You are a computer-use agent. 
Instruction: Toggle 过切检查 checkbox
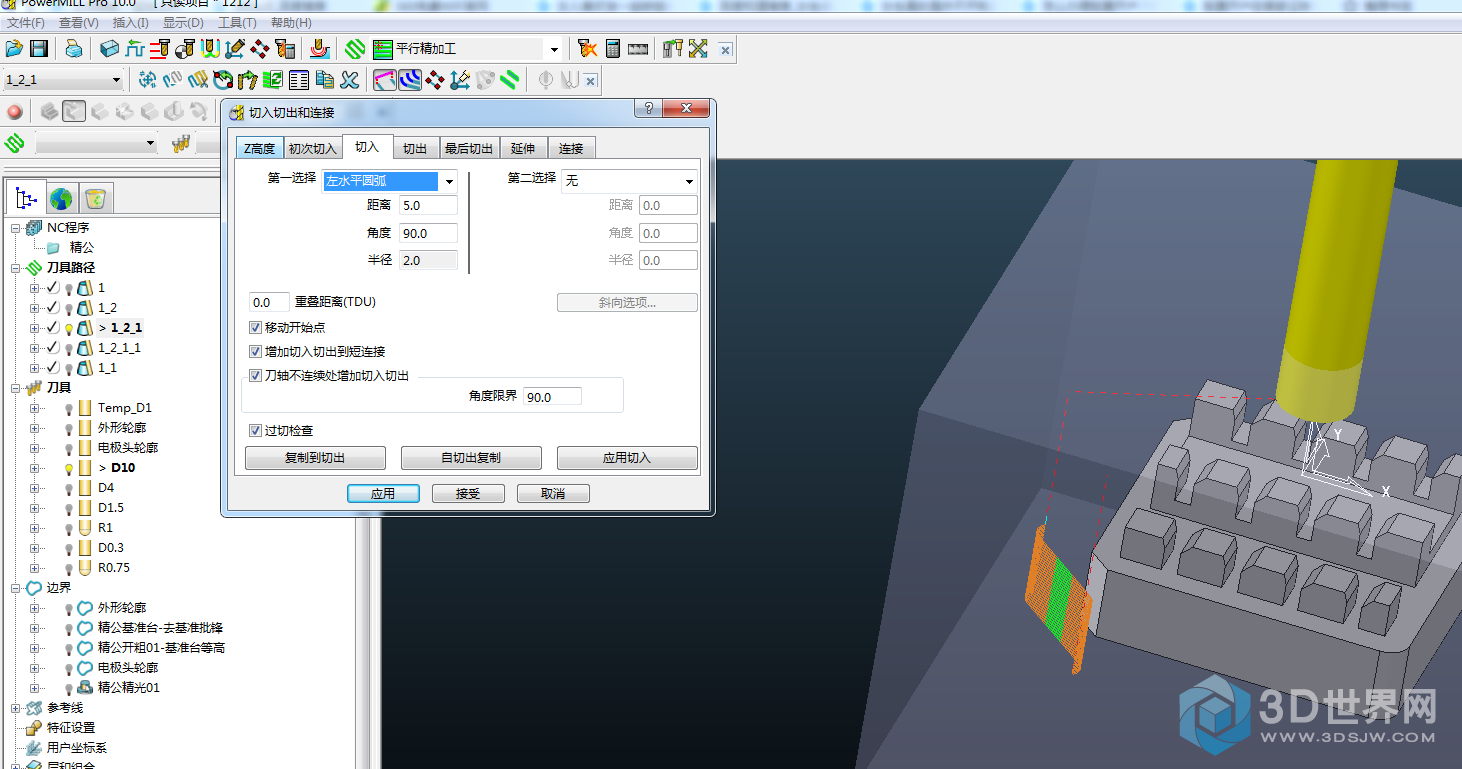coord(255,431)
